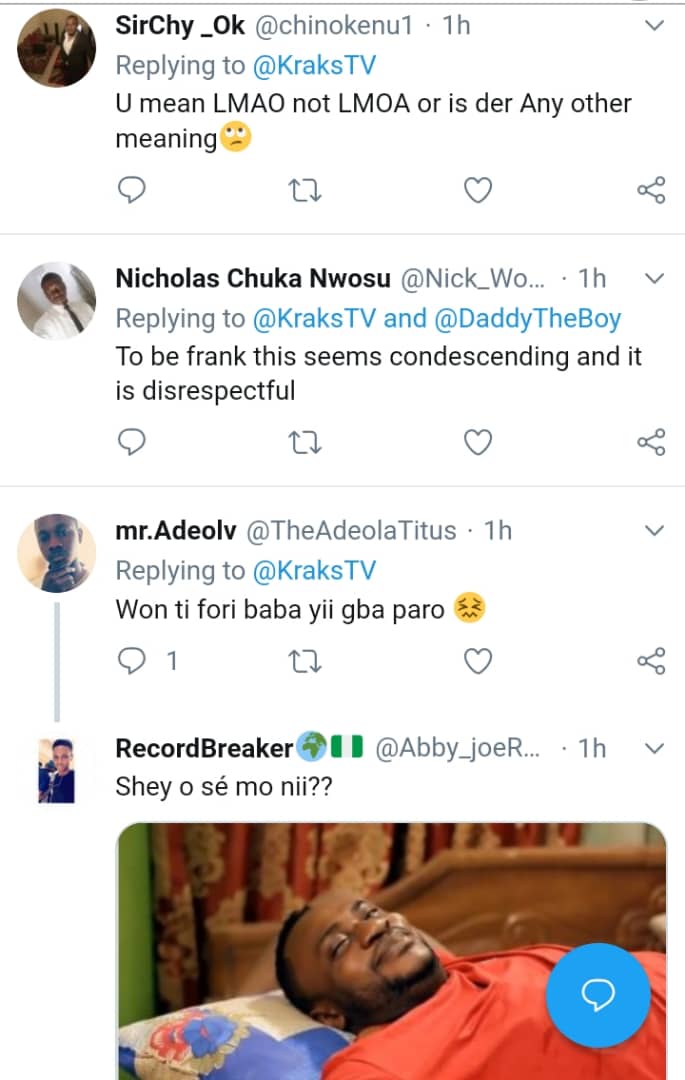This screenshot has width=685, height=1080.
Task: View SirChy _Ok's profile picture
Action: point(58,48)
